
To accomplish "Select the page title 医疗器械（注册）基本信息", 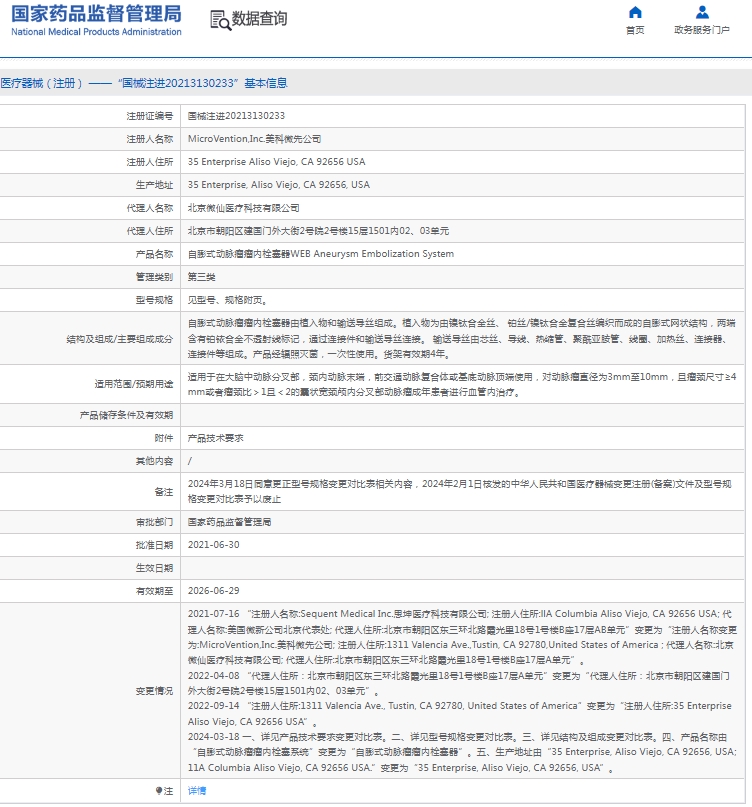I will tap(144, 83).
